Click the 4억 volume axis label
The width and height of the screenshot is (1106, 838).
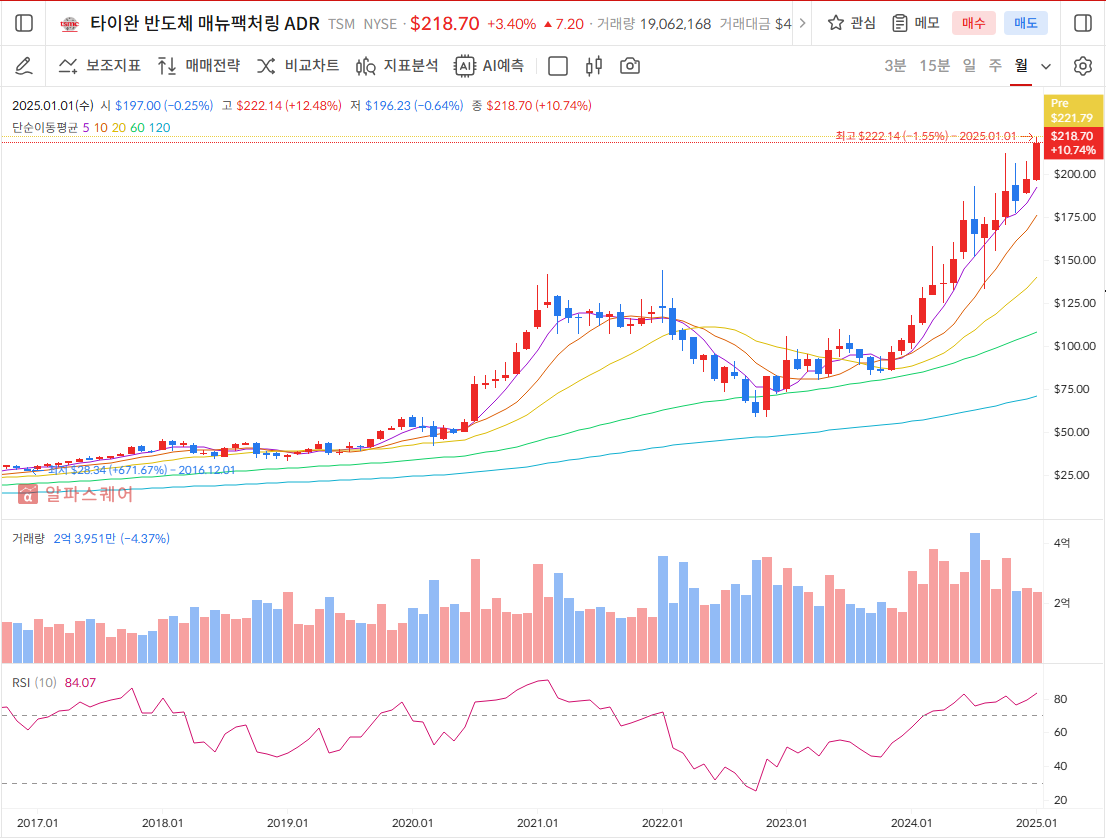(1062, 542)
